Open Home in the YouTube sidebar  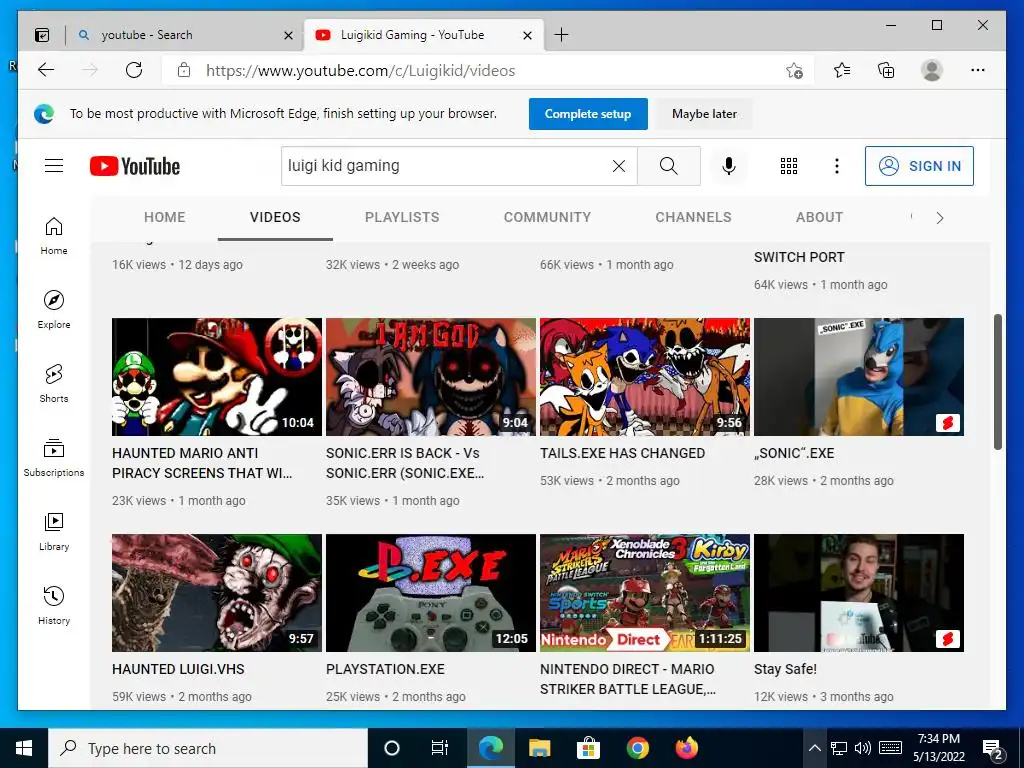click(x=54, y=236)
